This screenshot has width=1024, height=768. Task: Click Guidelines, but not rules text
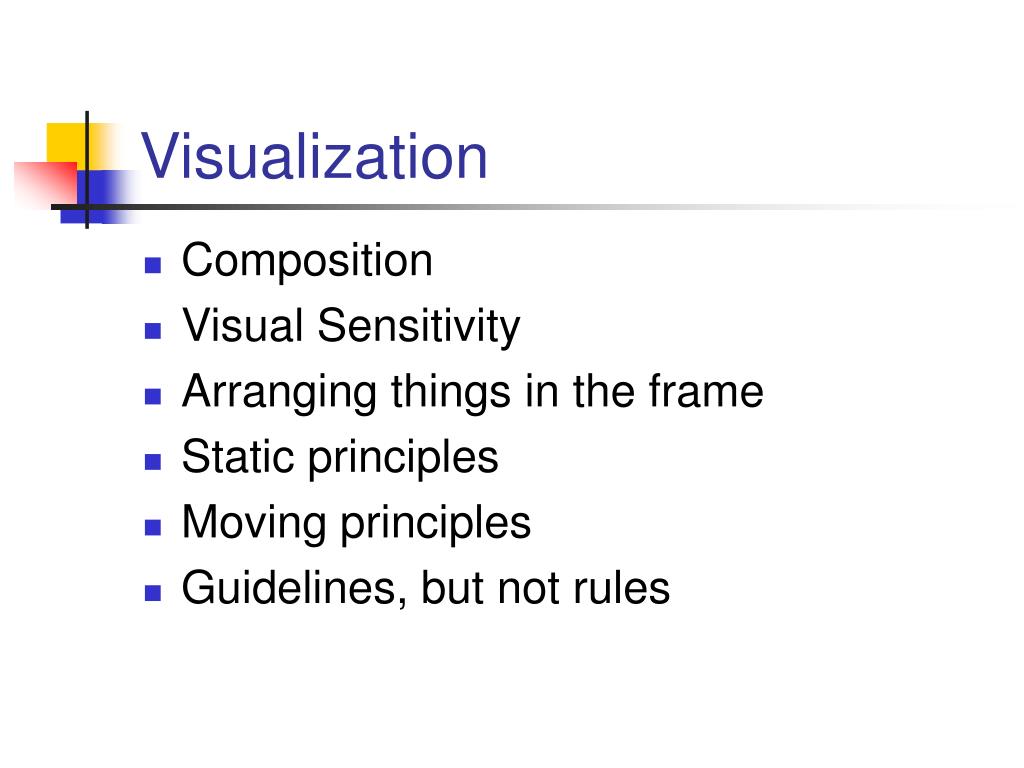pos(426,588)
